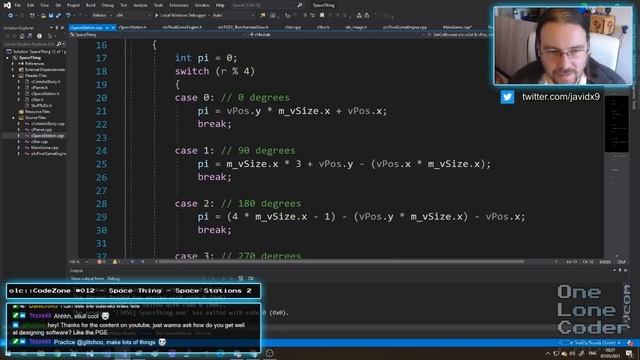This screenshot has height=360, width=640.
Task: Open the Edit menu
Action: [x=31, y=5]
